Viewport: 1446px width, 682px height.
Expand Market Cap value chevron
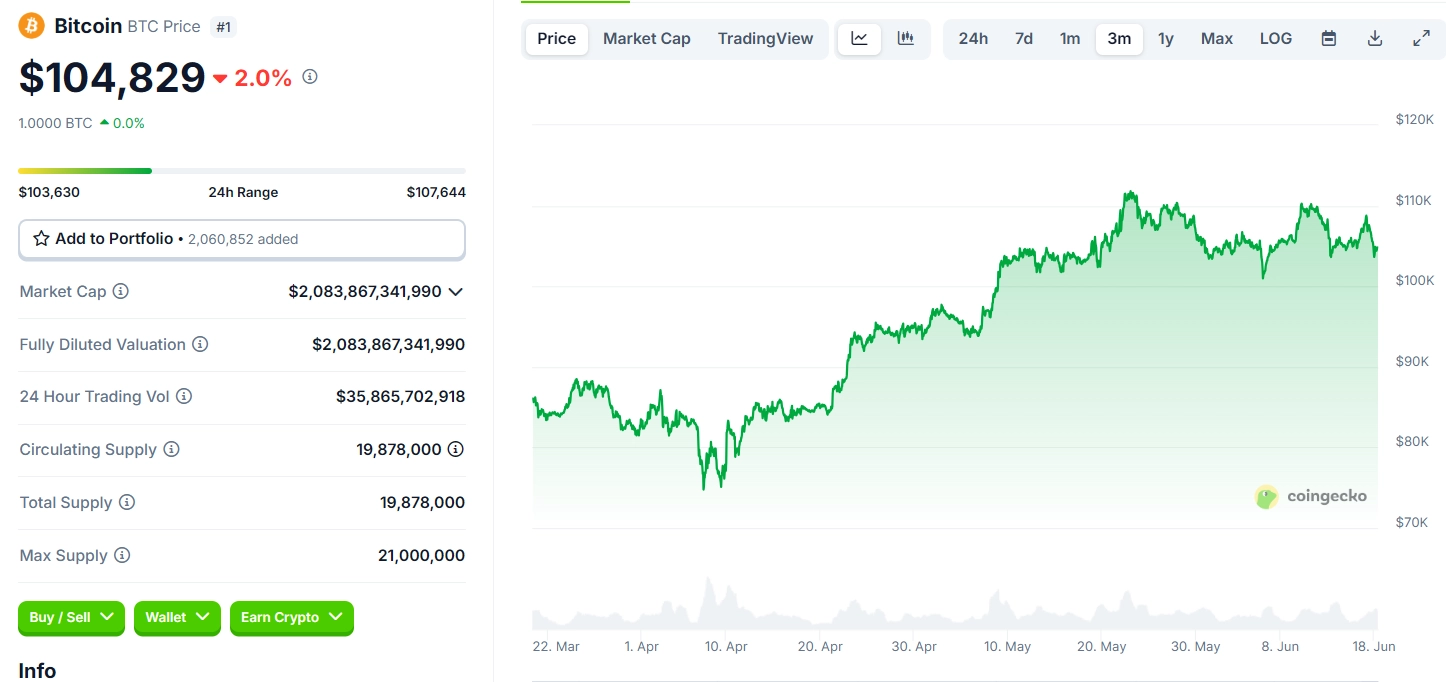456,291
